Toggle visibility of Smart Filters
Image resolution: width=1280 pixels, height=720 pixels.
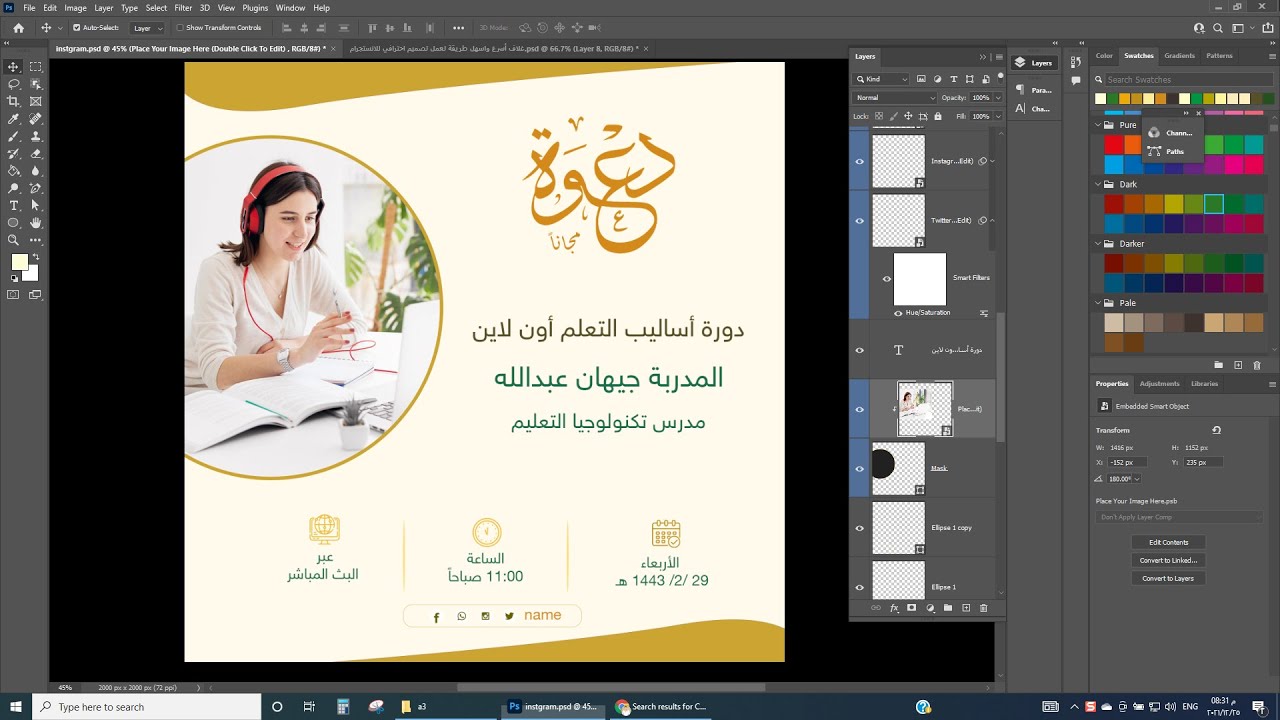(886, 279)
